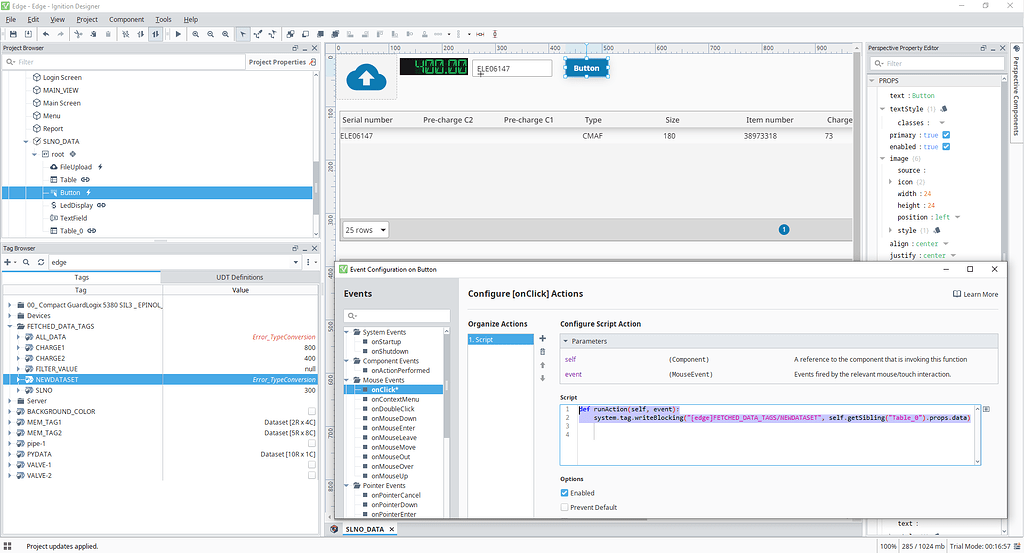The height and width of the screenshot is (553, 1024).
Task: Delete the action with the trash icon
Action: [x=543, y=352]
